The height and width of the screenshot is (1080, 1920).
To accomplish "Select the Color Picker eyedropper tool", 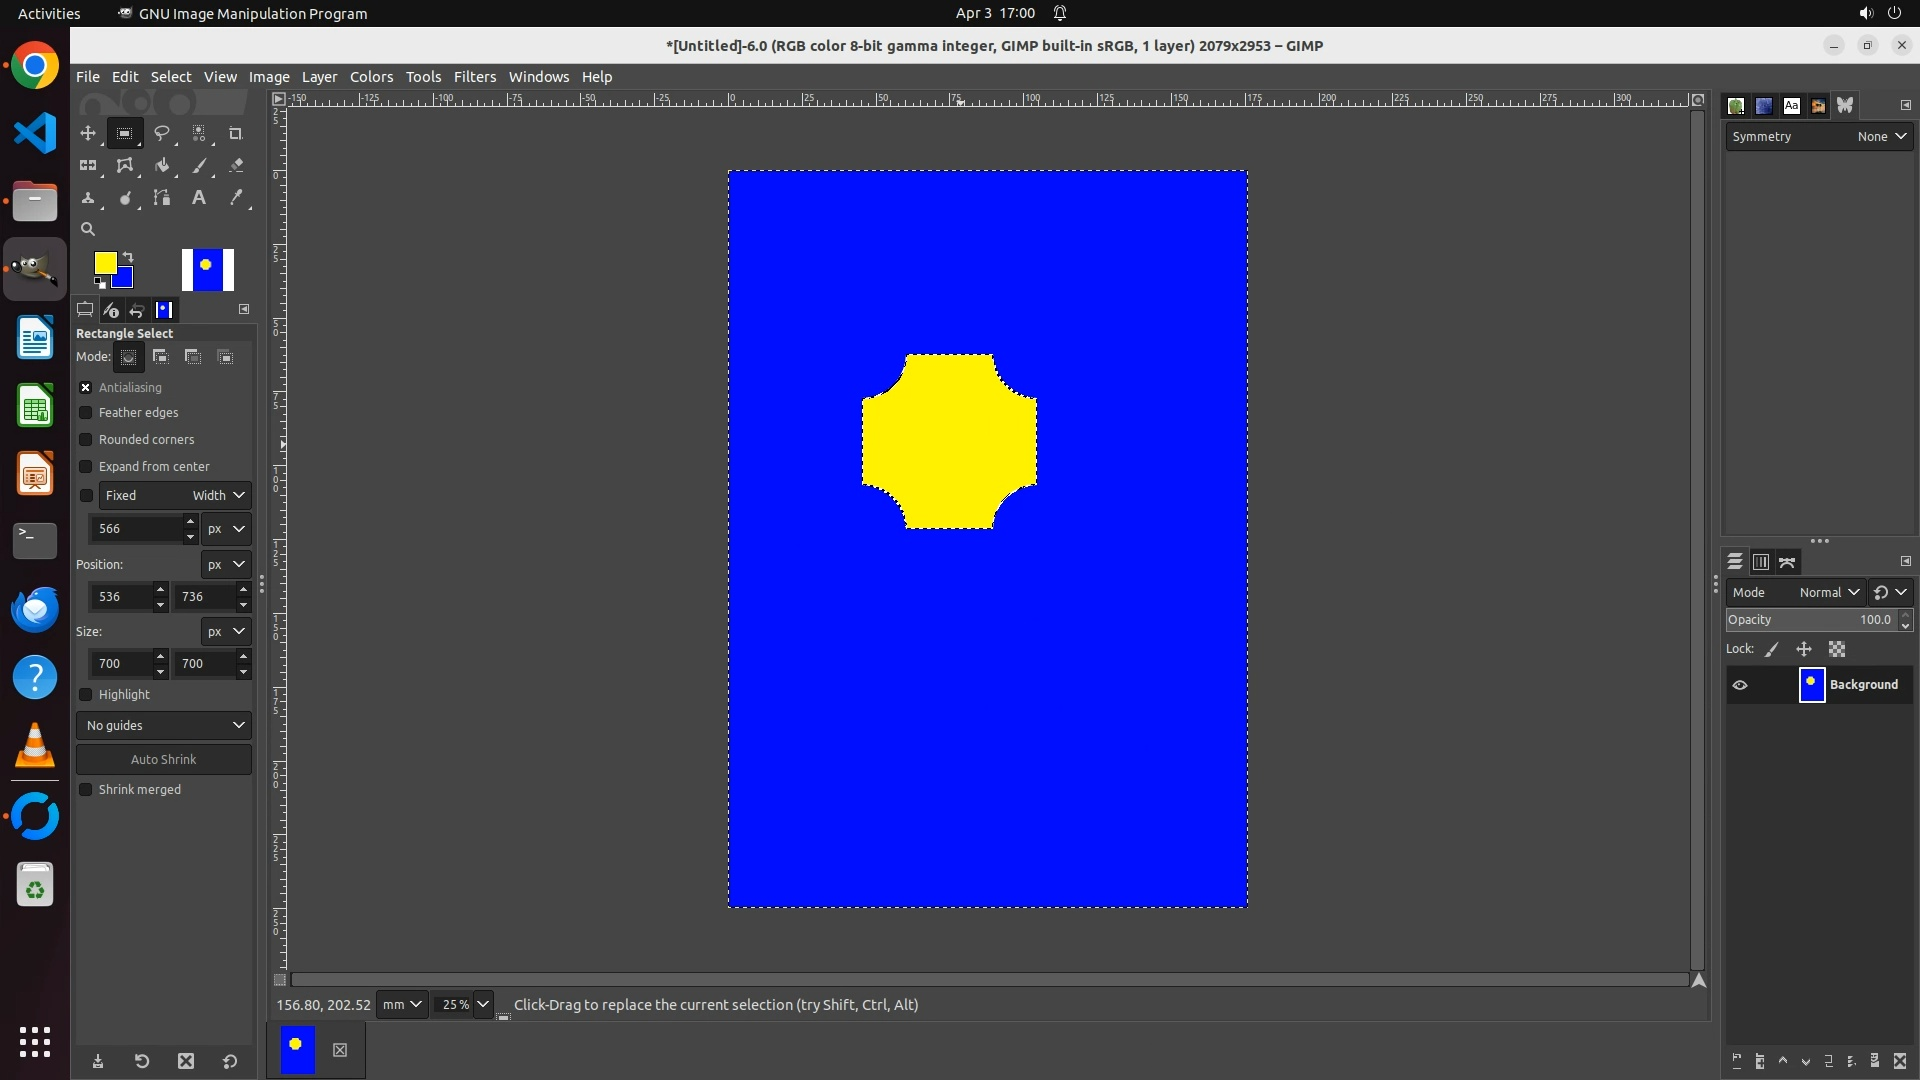I will click(235, 198).
